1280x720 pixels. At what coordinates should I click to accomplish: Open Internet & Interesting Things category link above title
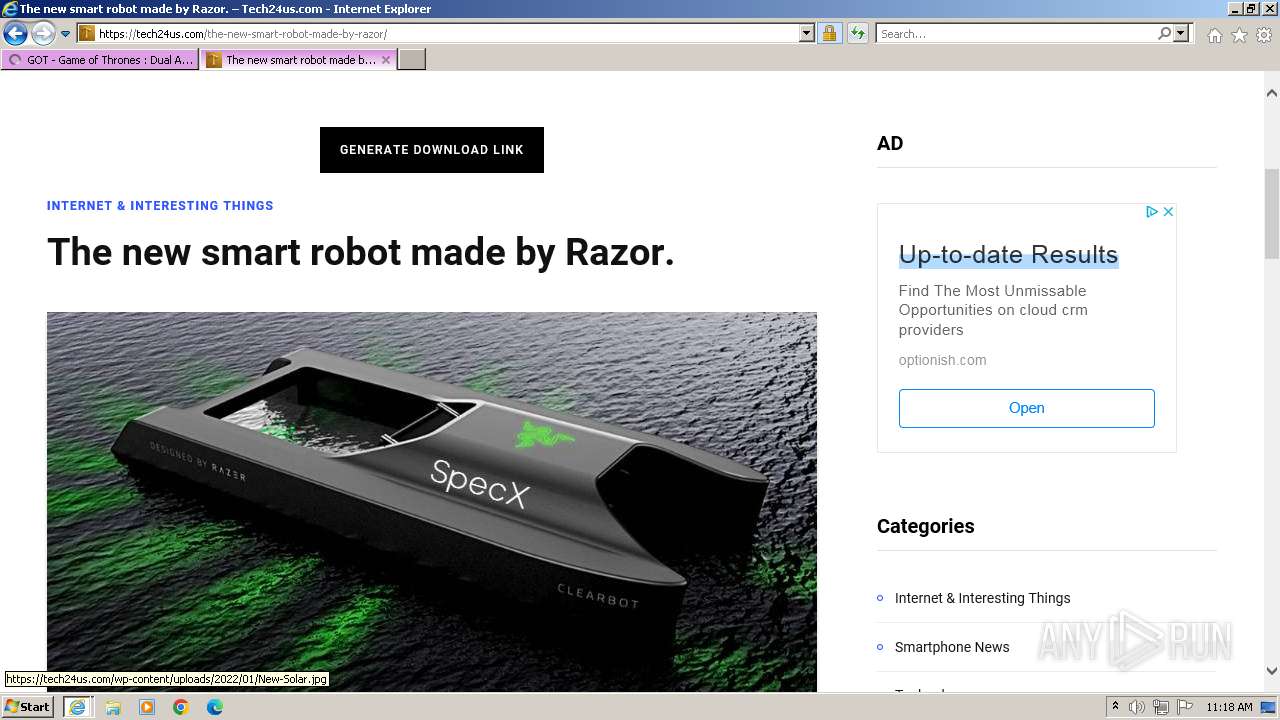click(160, 206)
